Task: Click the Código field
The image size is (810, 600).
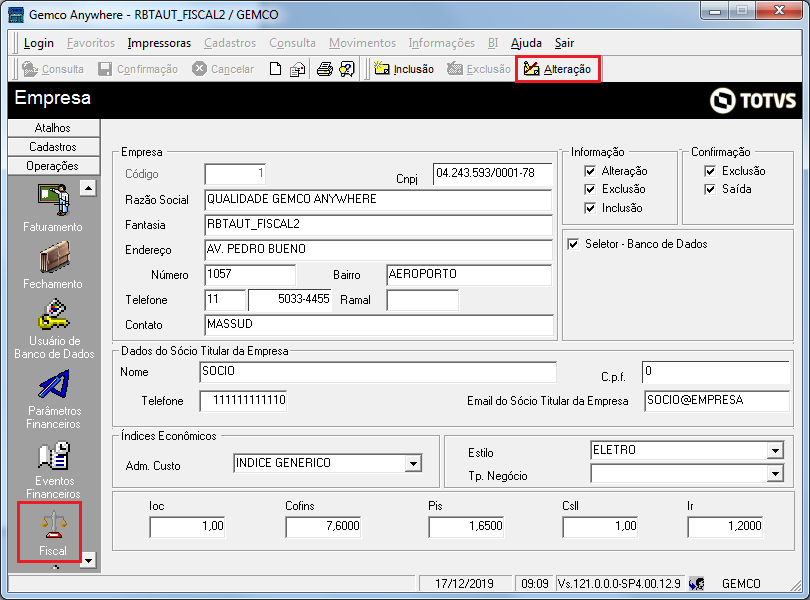Action: [235, 174]
